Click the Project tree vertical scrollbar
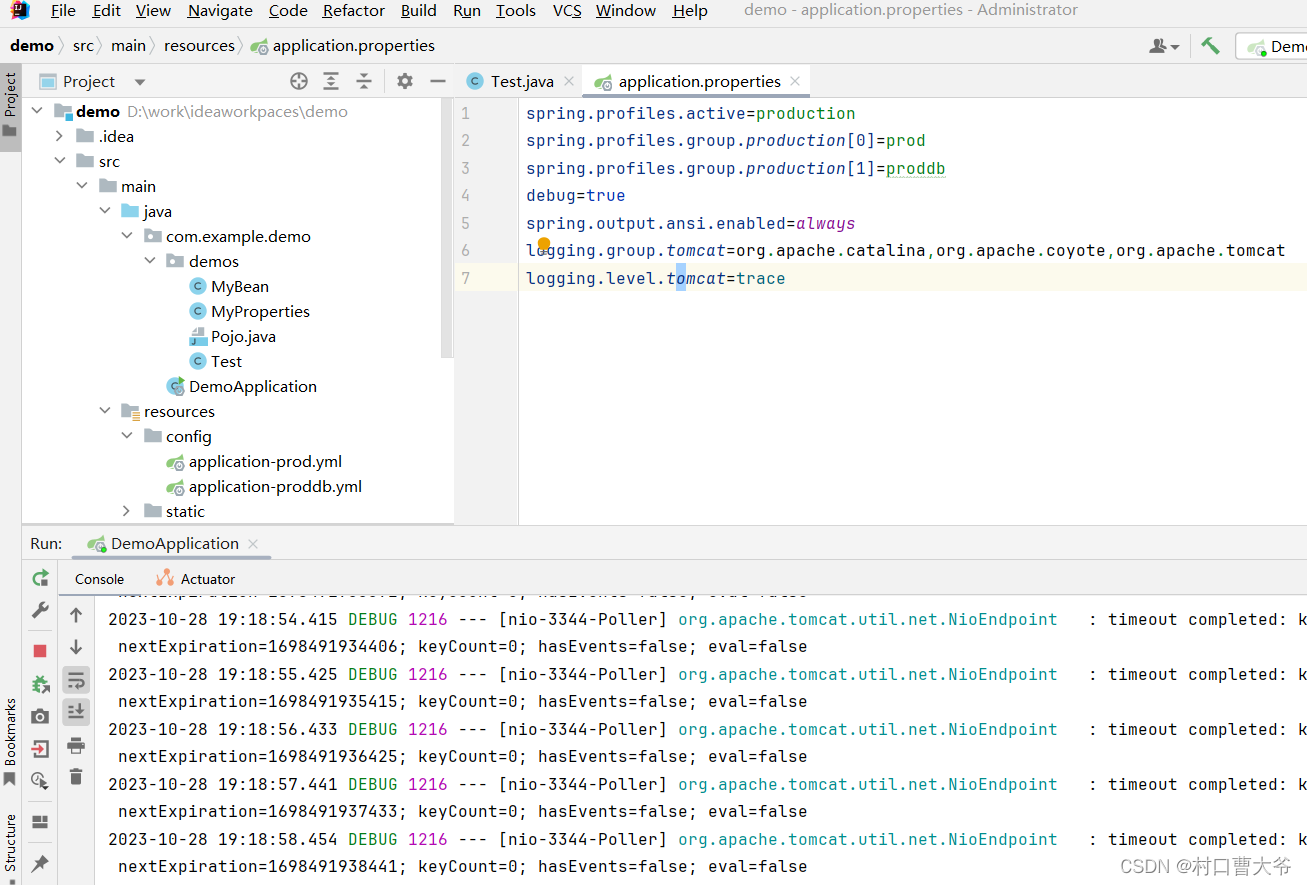The height and width of the screenshot is (885, 1307). click(x=447, y=228)
